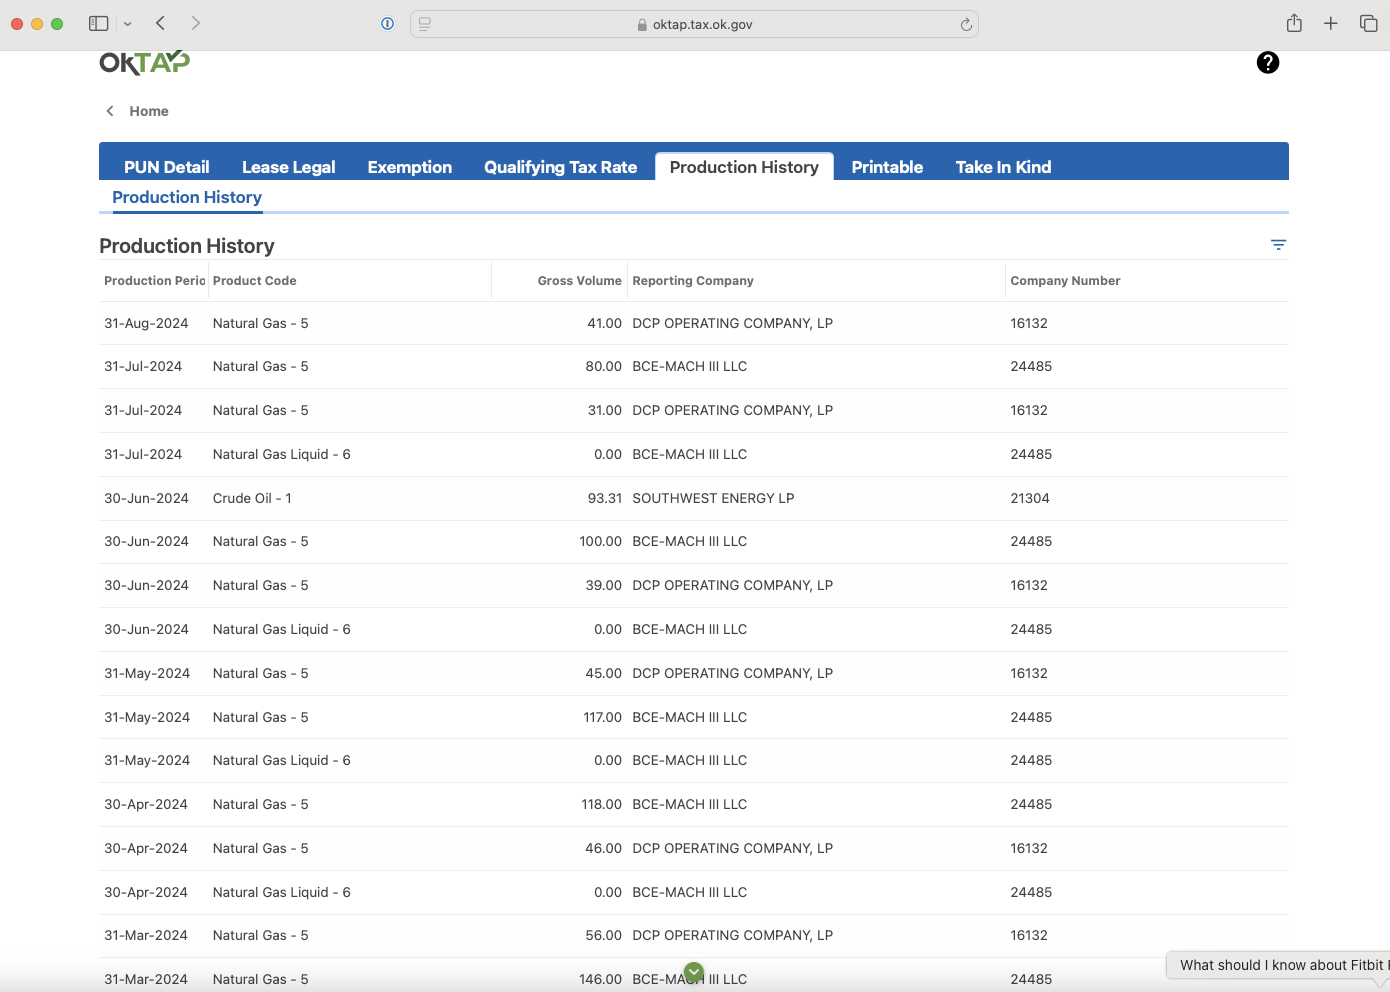Click the reader view icon in address bar
Screen dimensions: 1390x992
click(x=424, y=24)
